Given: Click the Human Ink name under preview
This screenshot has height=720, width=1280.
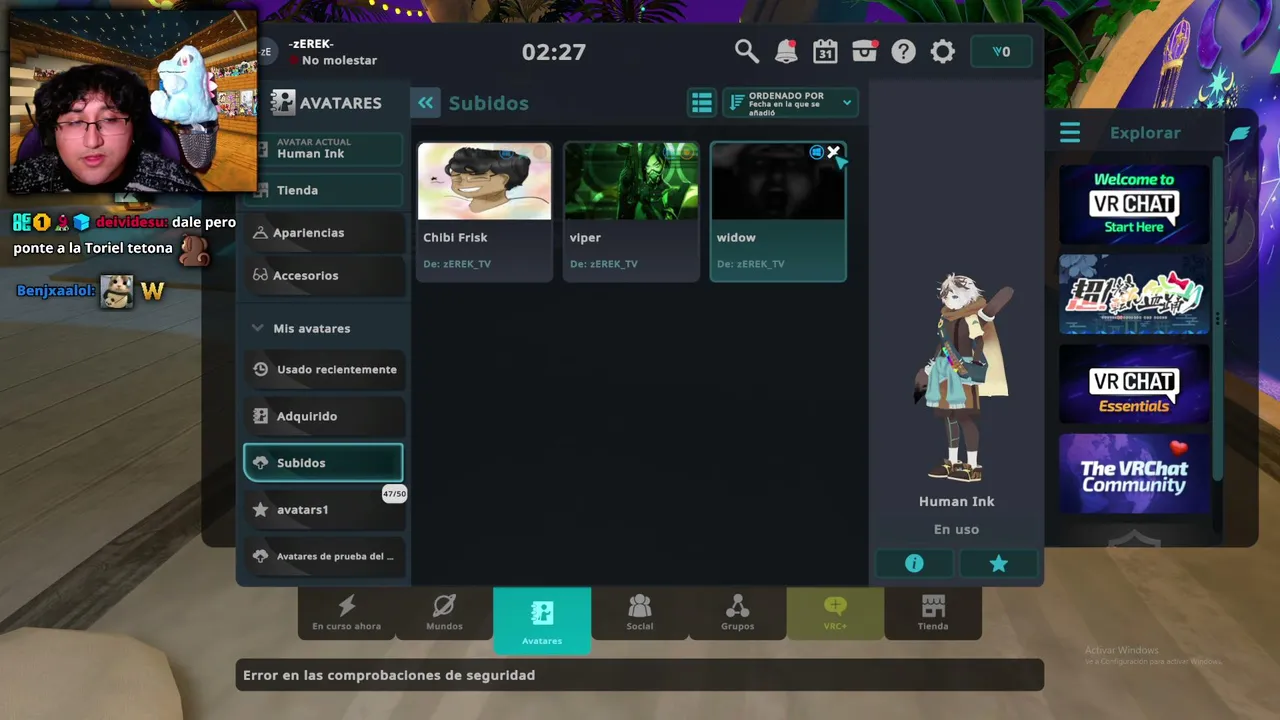Looking at the screenshot, I should [957, 502].
